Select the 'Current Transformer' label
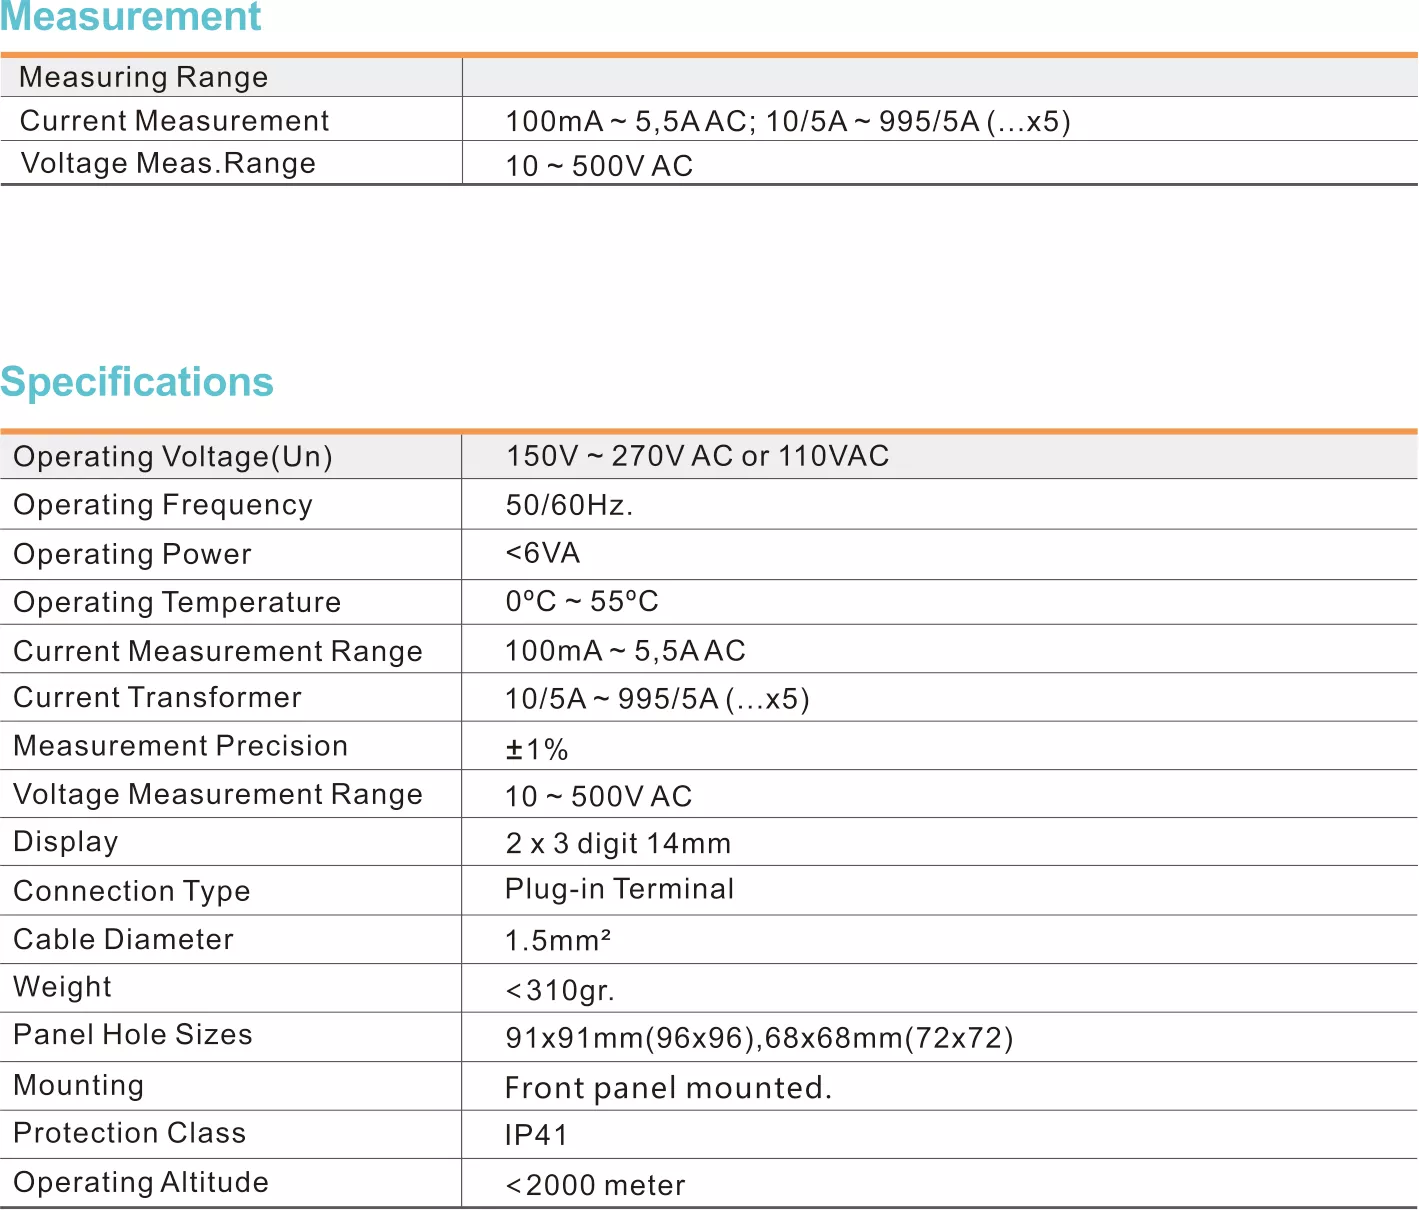1419x1210 pixels. tap(158, 698)
